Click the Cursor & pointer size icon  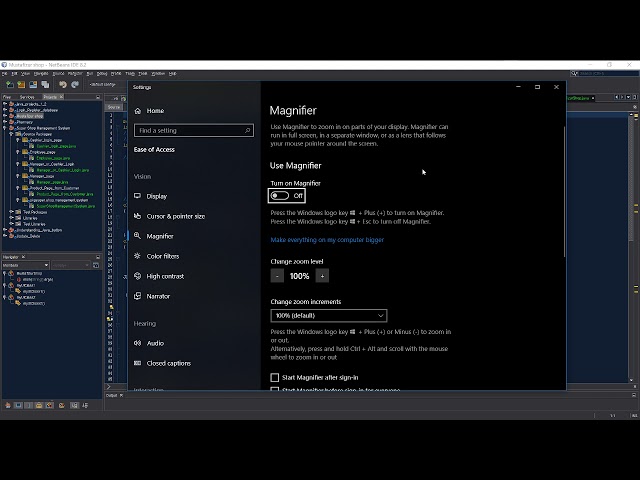pyautogui.click(x=138, y=216)
